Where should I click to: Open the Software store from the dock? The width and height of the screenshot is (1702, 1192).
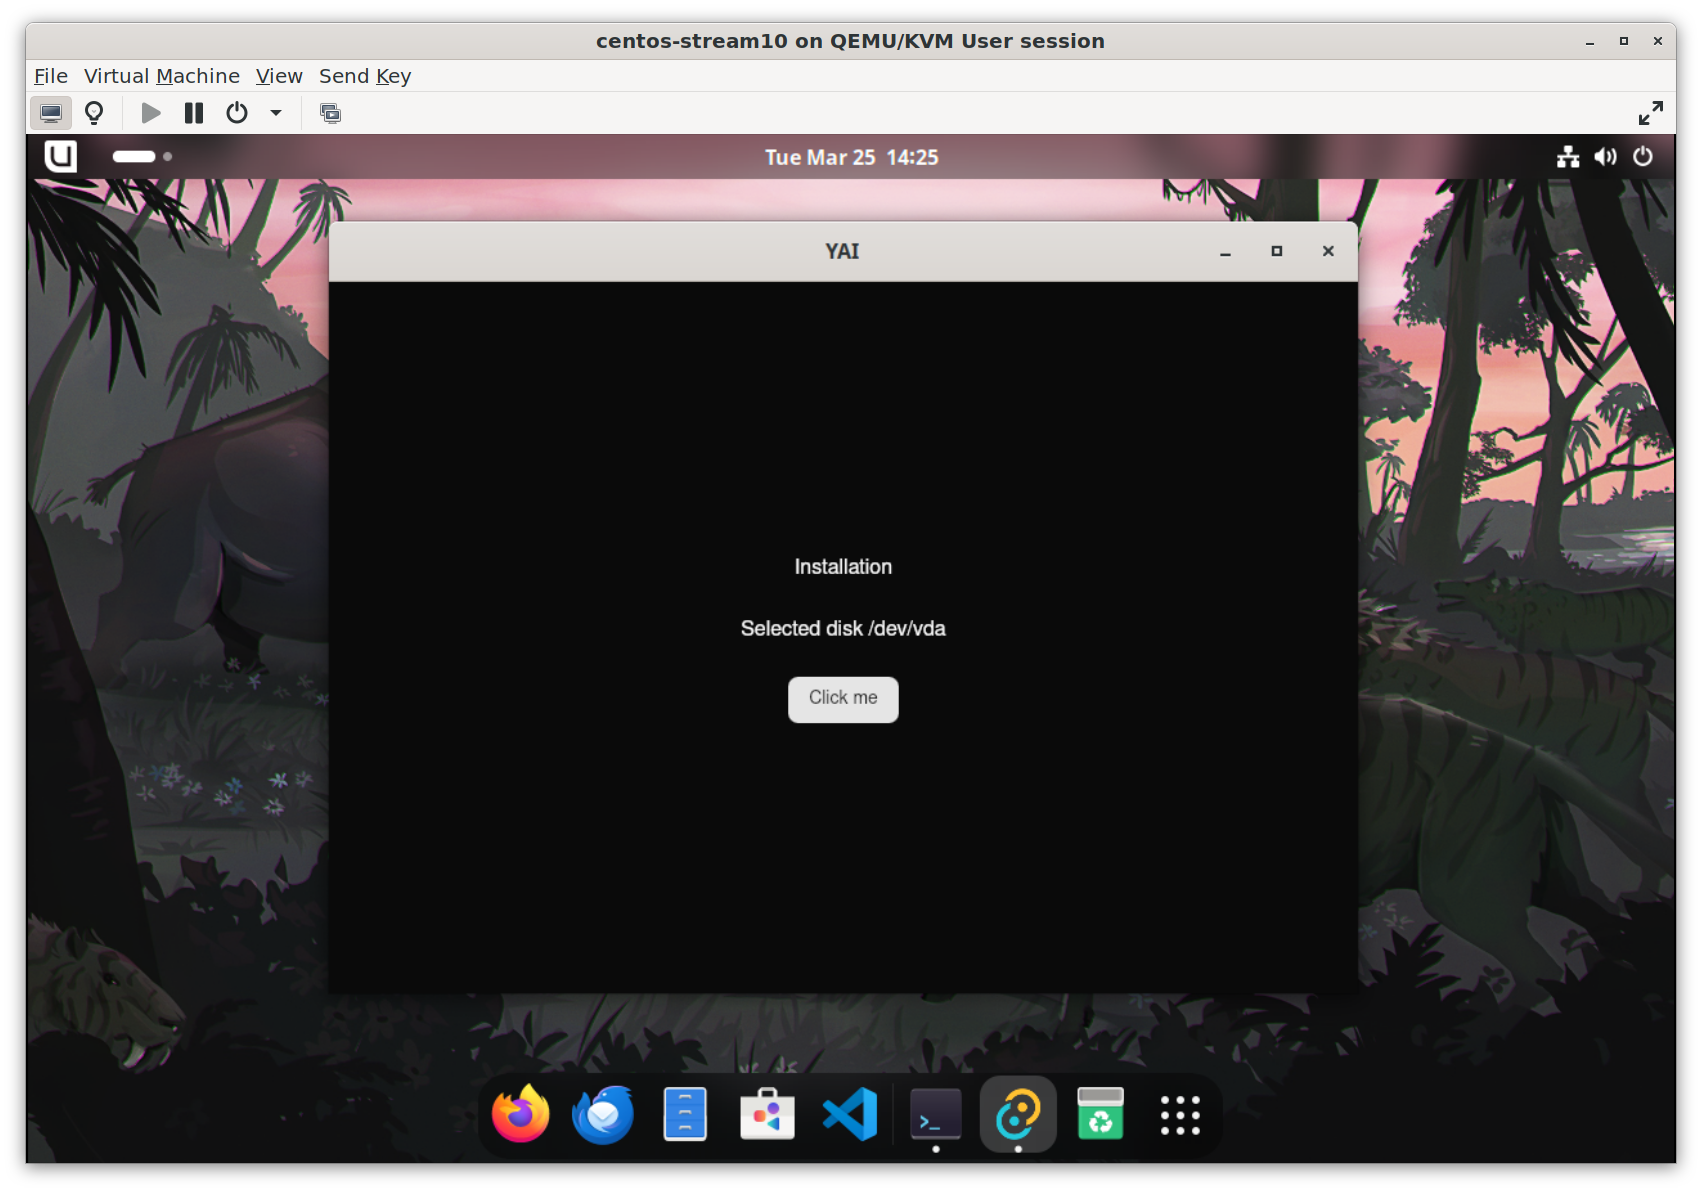(x=767, y=1114)
